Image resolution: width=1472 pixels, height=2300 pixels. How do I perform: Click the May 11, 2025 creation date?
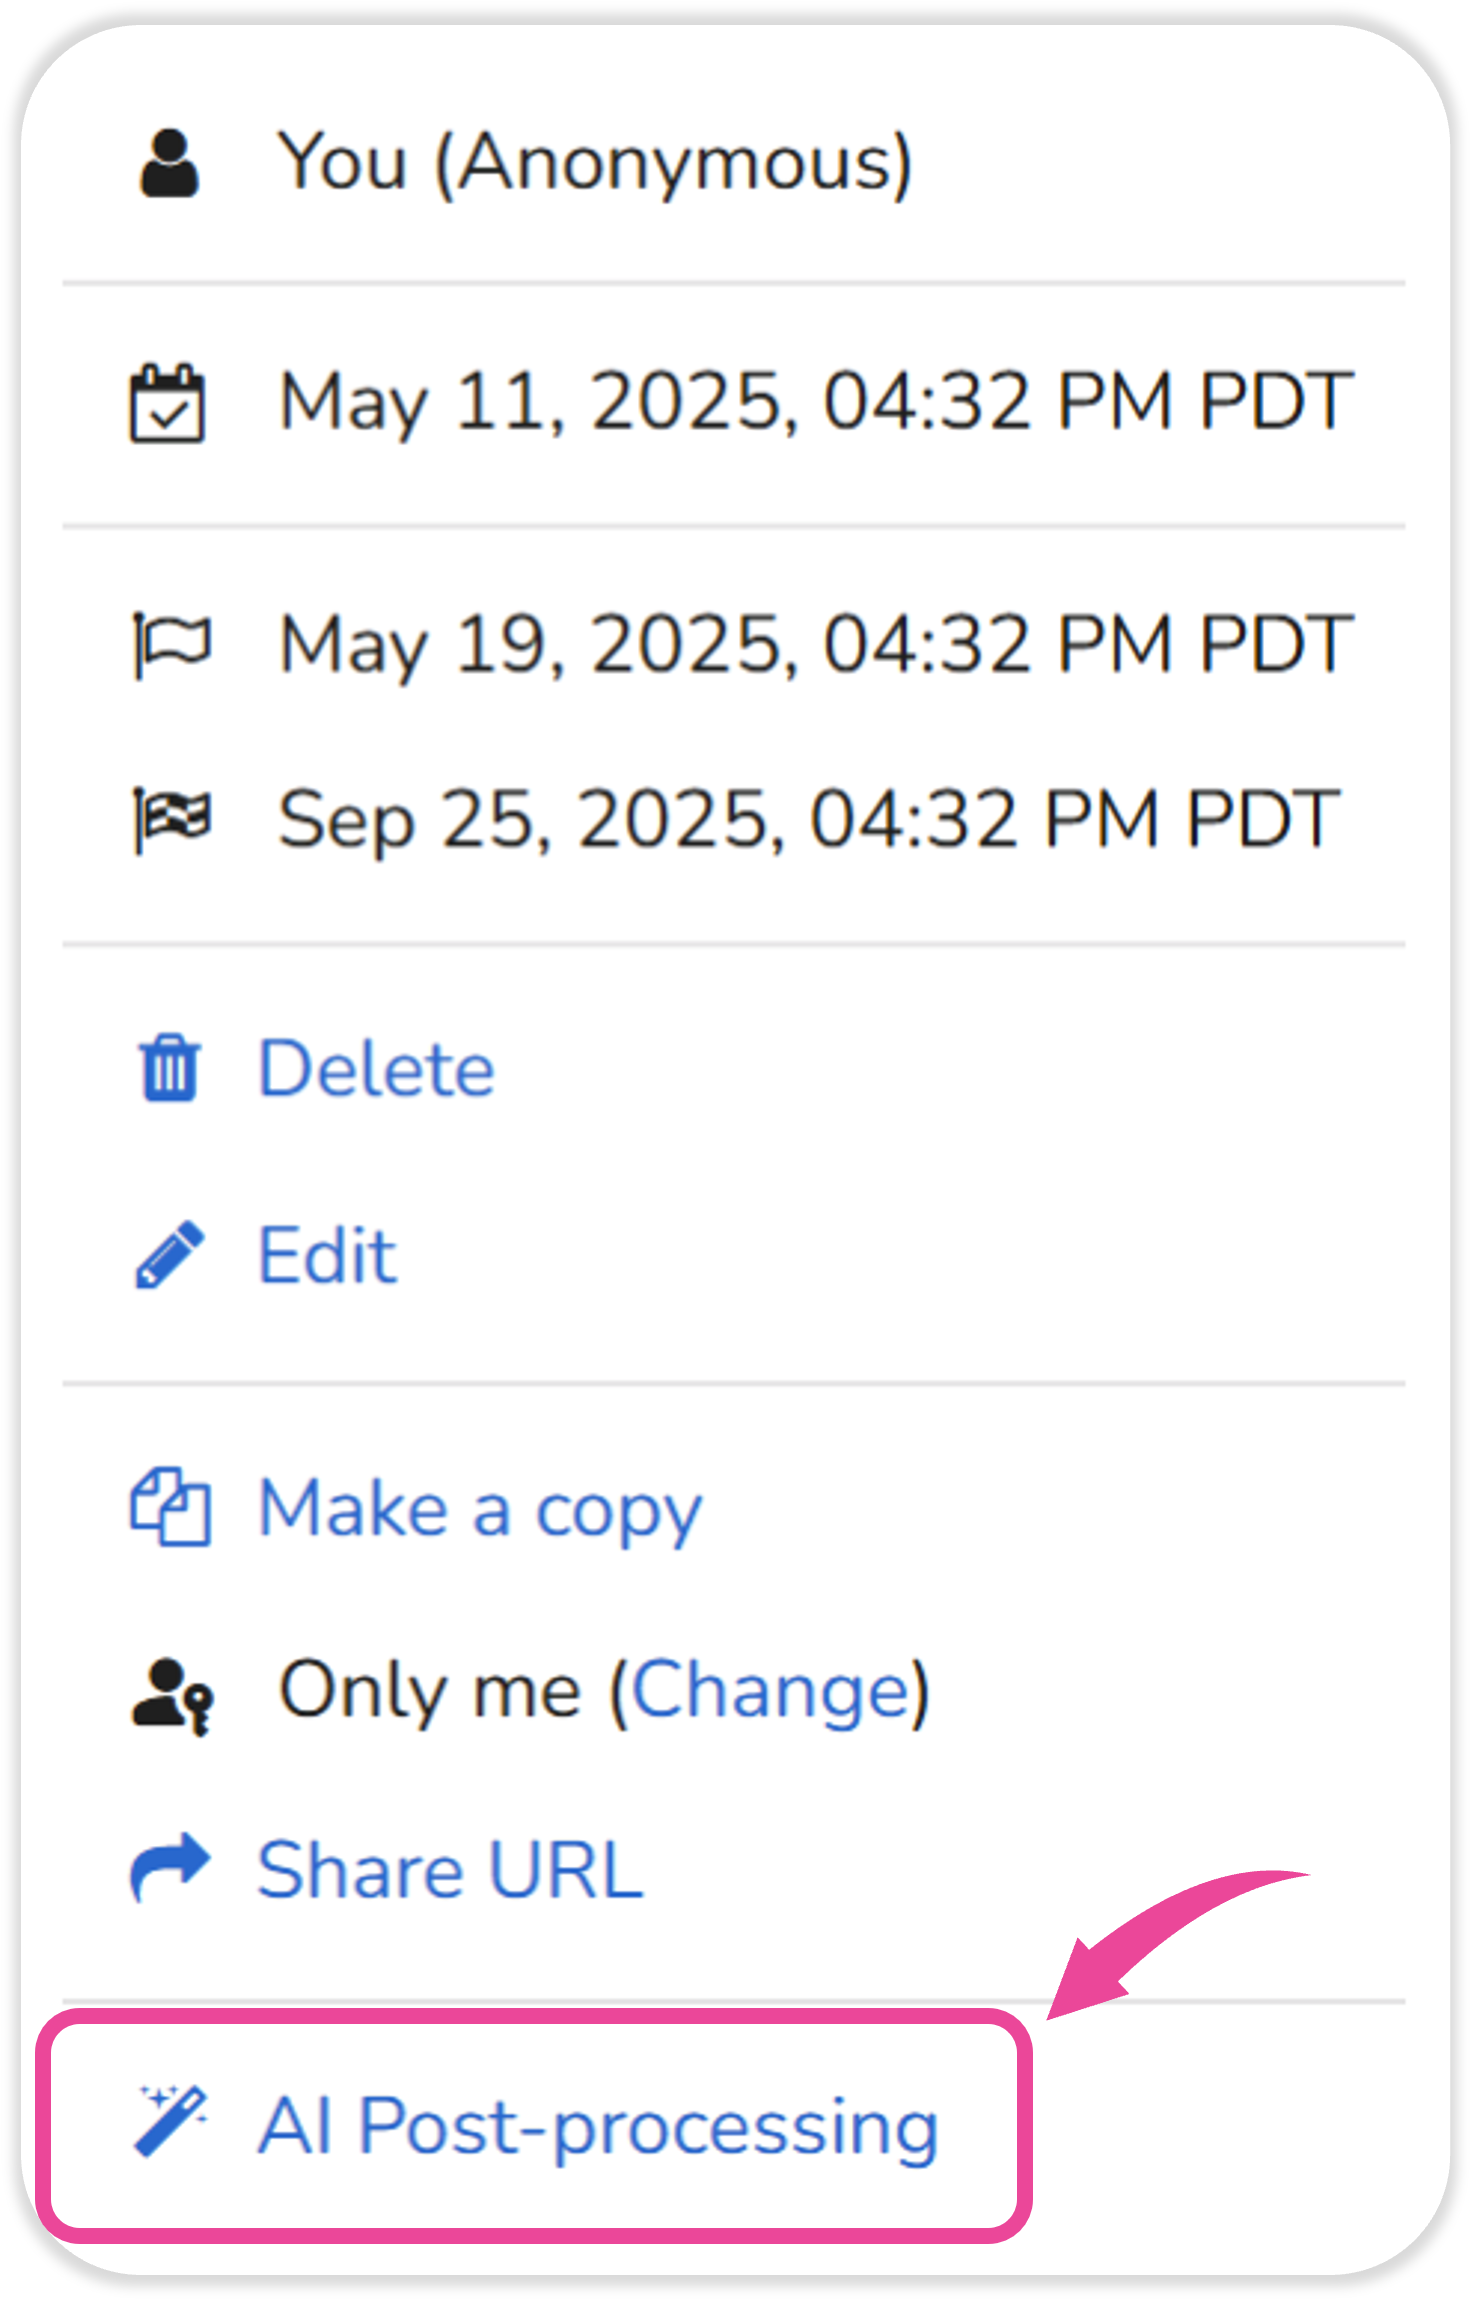click(815, 402)
